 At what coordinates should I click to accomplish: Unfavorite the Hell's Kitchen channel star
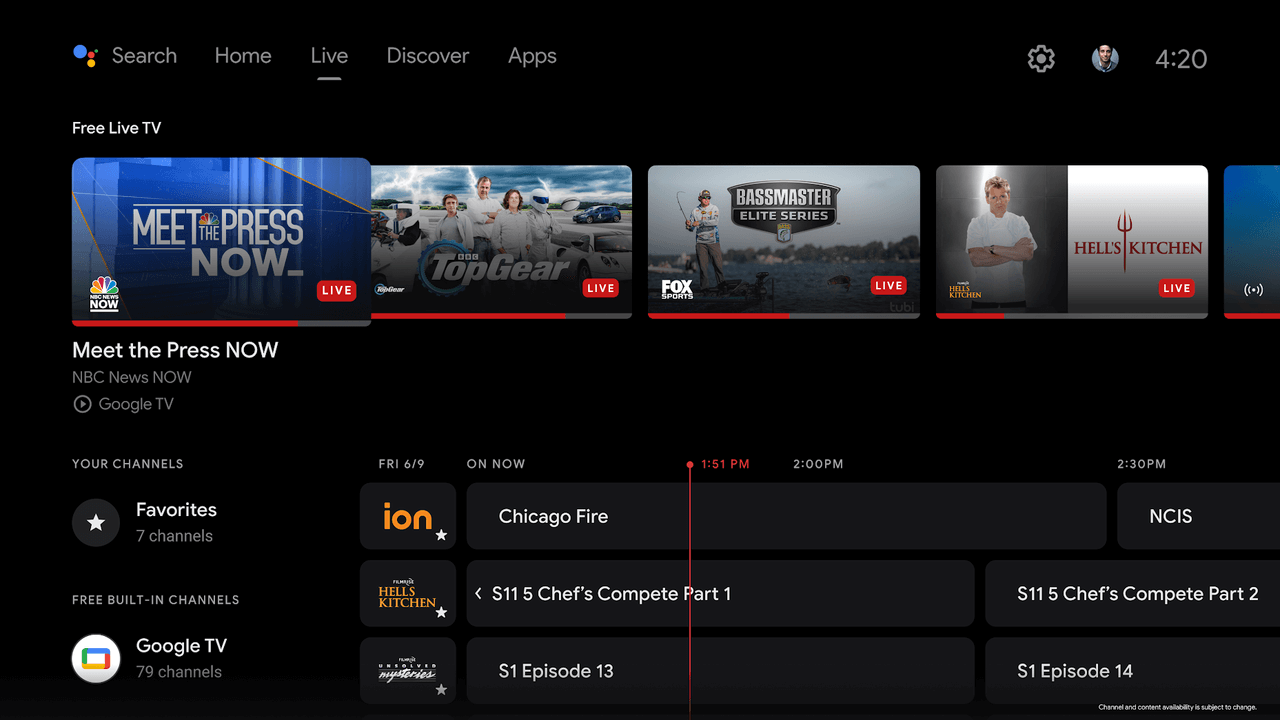point(440,614)
